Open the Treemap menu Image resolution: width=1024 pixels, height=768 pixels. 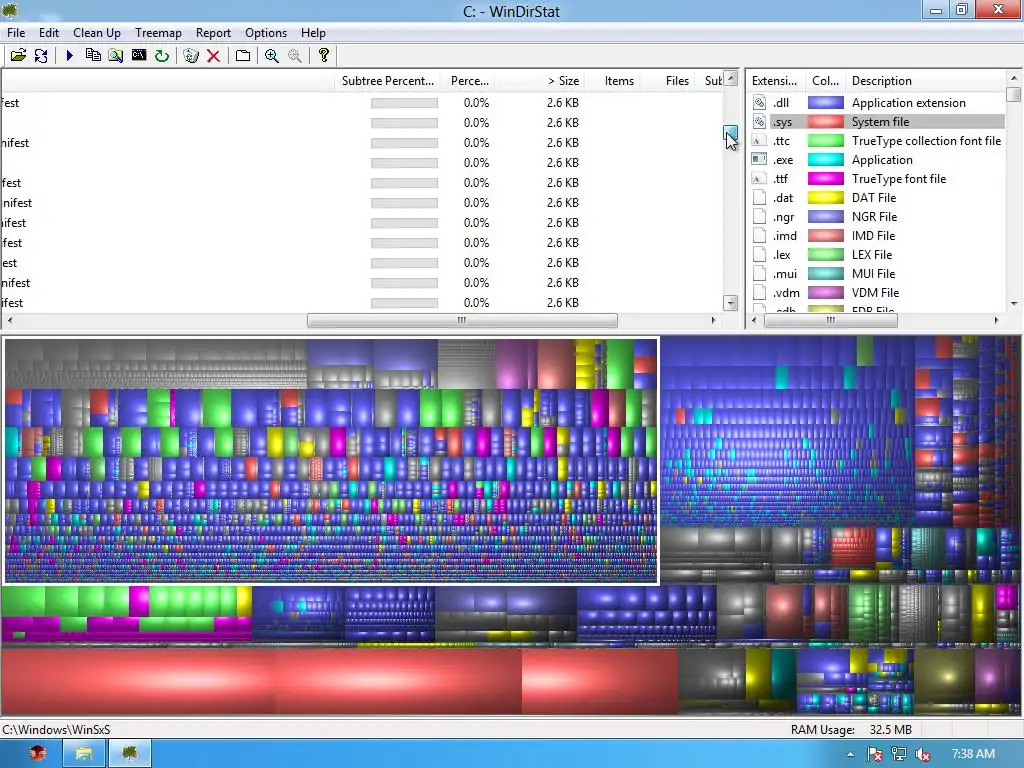pos(158,33)
